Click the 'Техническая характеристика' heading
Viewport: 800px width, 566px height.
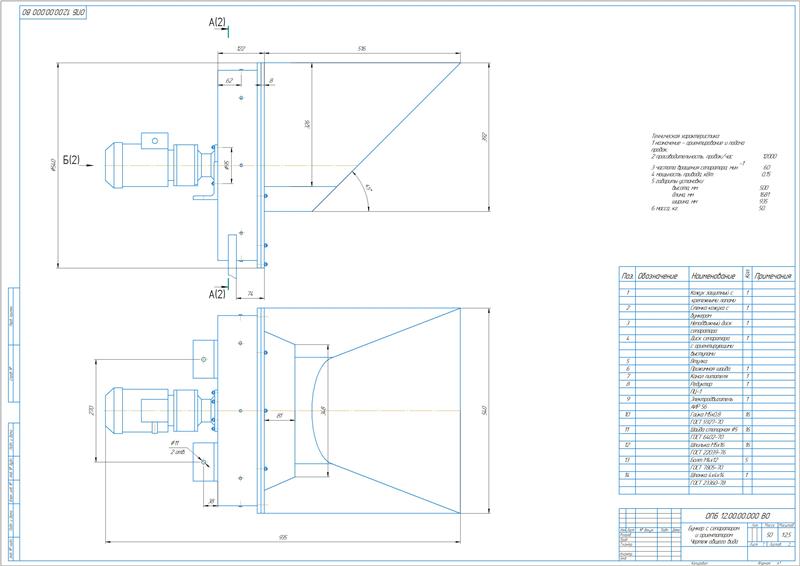click(685, 136)
